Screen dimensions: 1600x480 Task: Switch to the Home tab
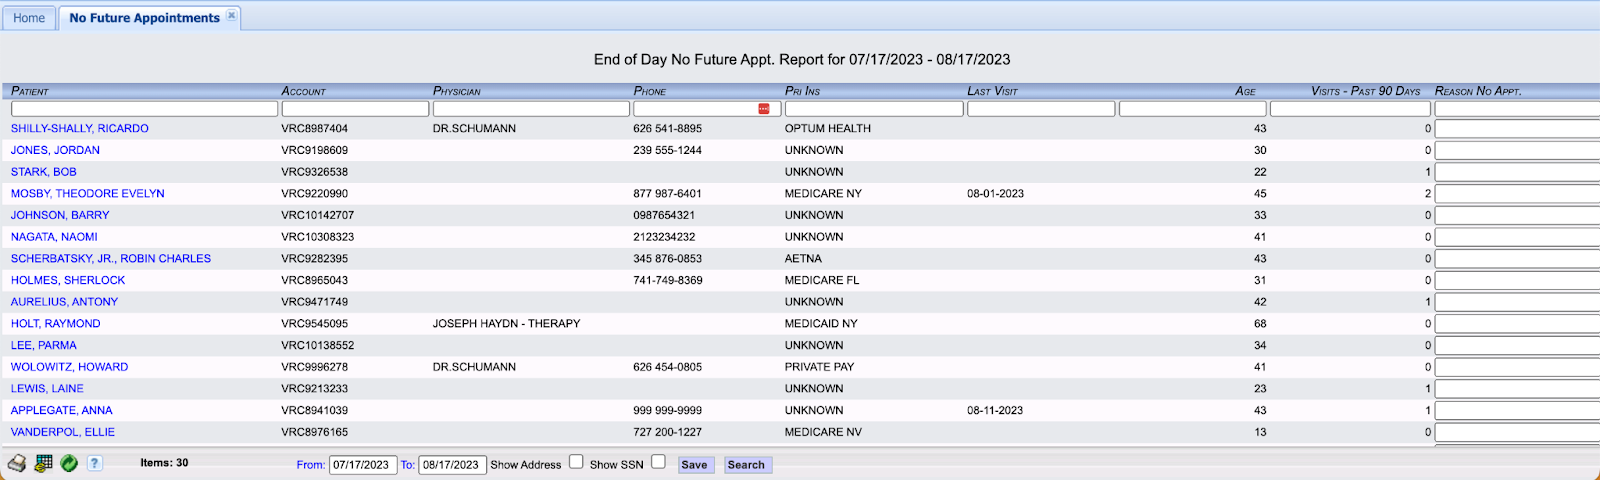coord(29,18)
